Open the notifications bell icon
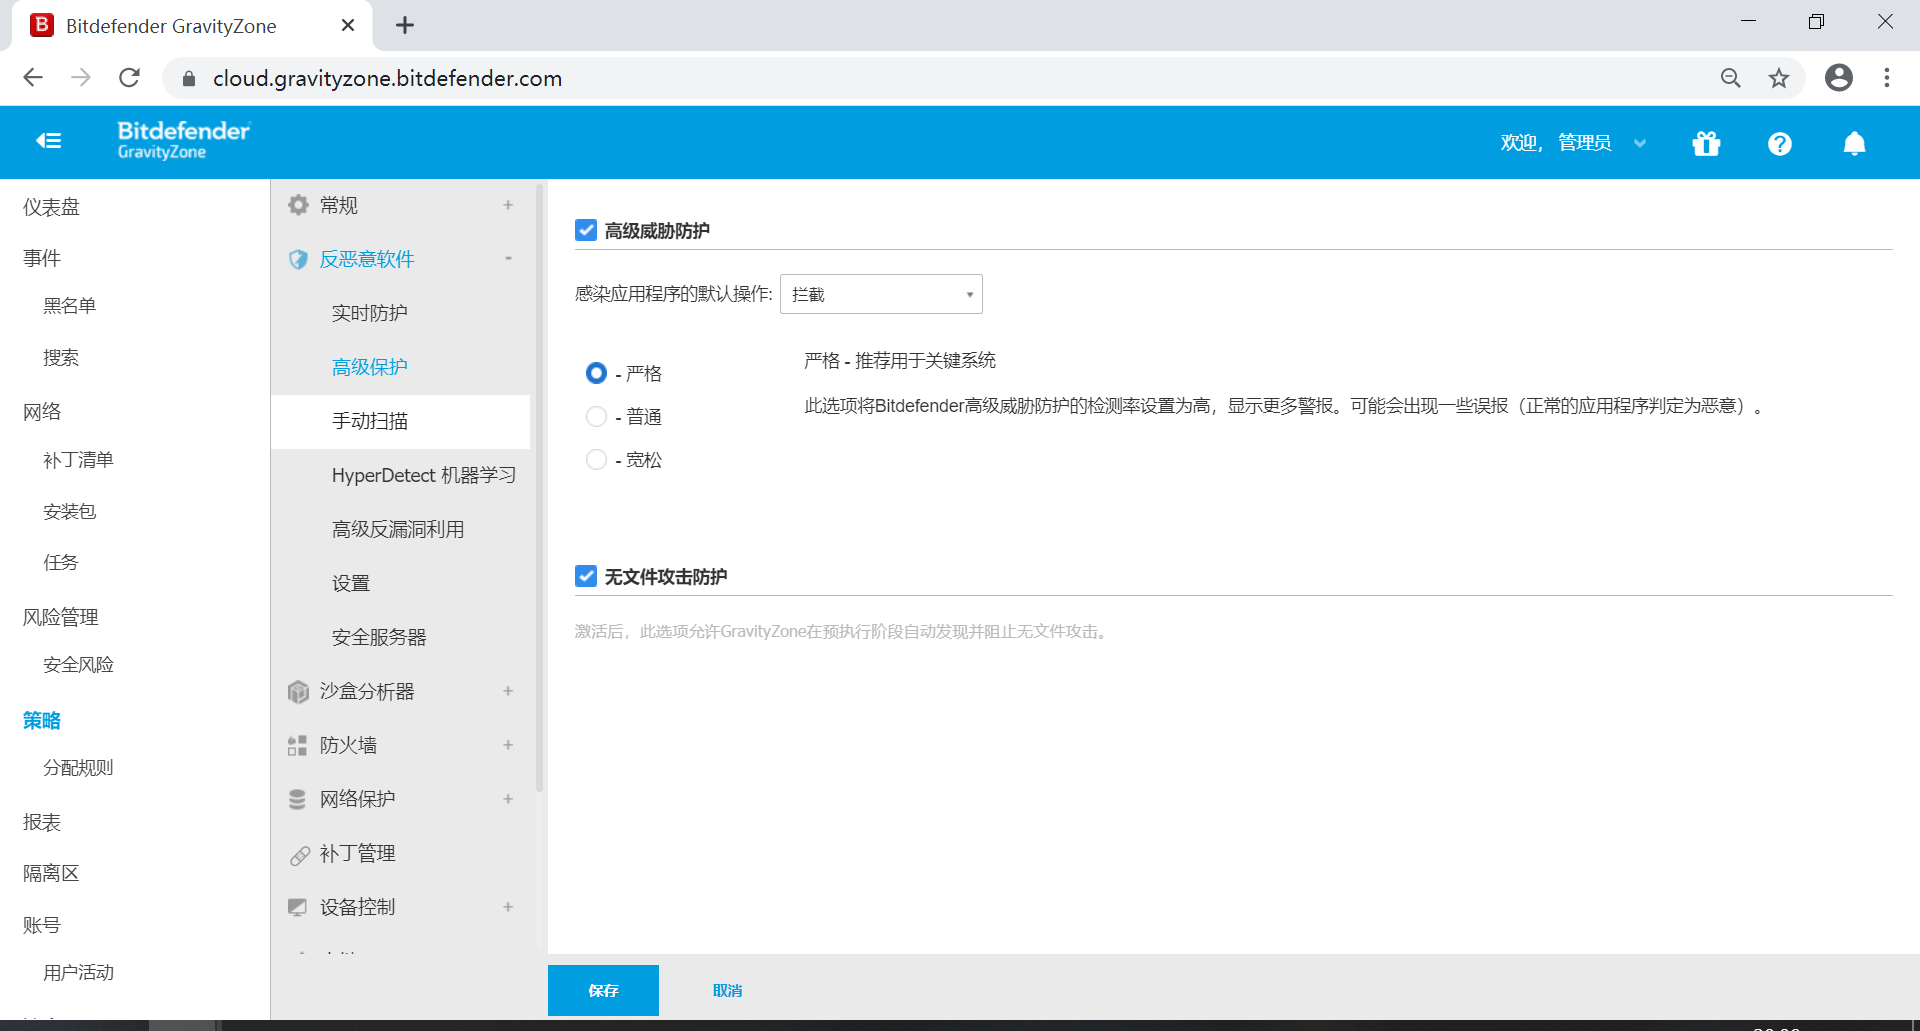 [1854, 144]
